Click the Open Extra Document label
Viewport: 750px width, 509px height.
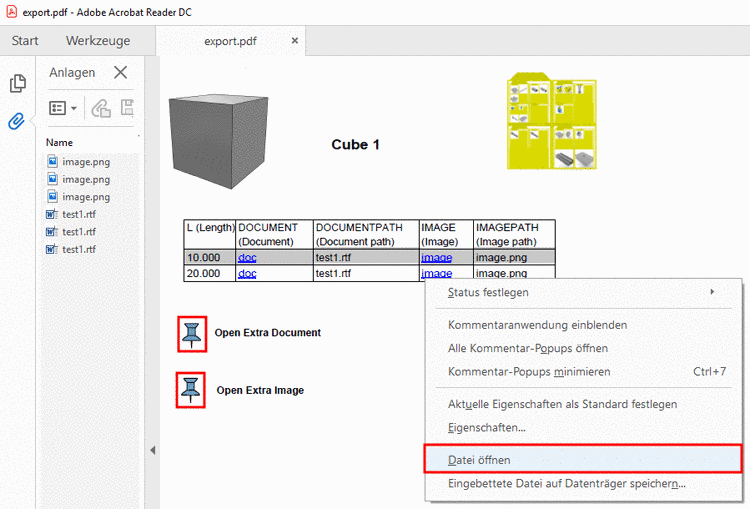click(x=267, y=333)
